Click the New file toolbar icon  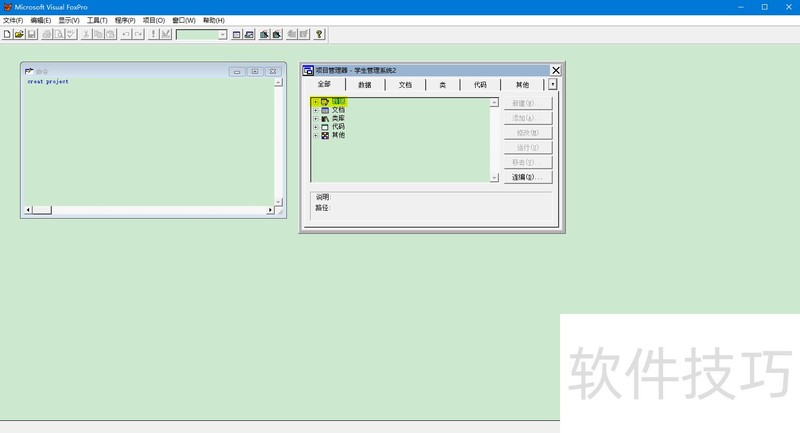(x=7, y=34)
